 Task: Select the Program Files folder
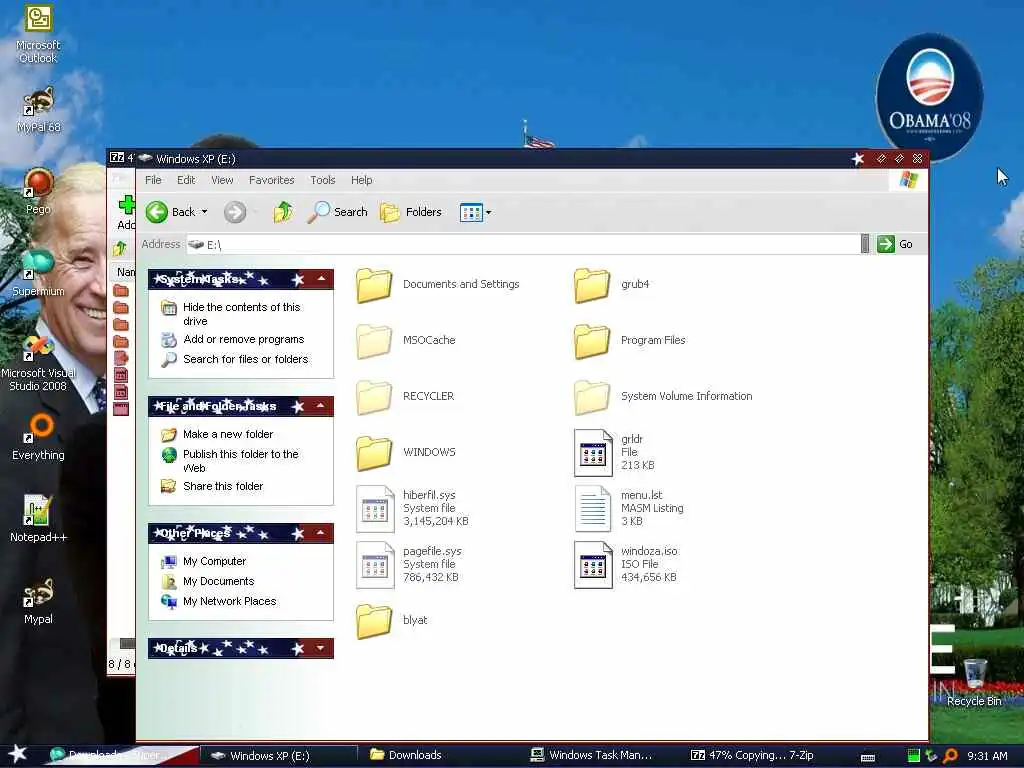click(630, 340)
